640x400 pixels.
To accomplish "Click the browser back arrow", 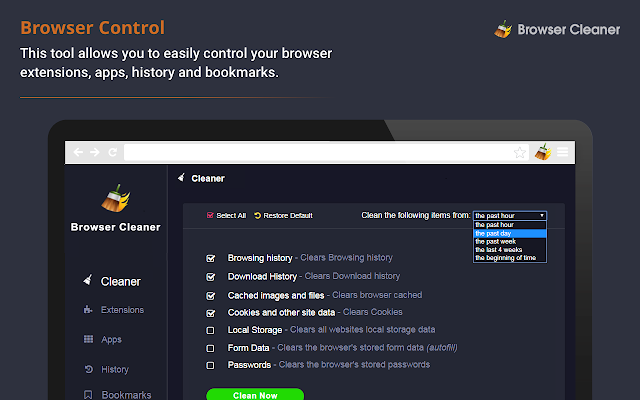I will 78,152.
